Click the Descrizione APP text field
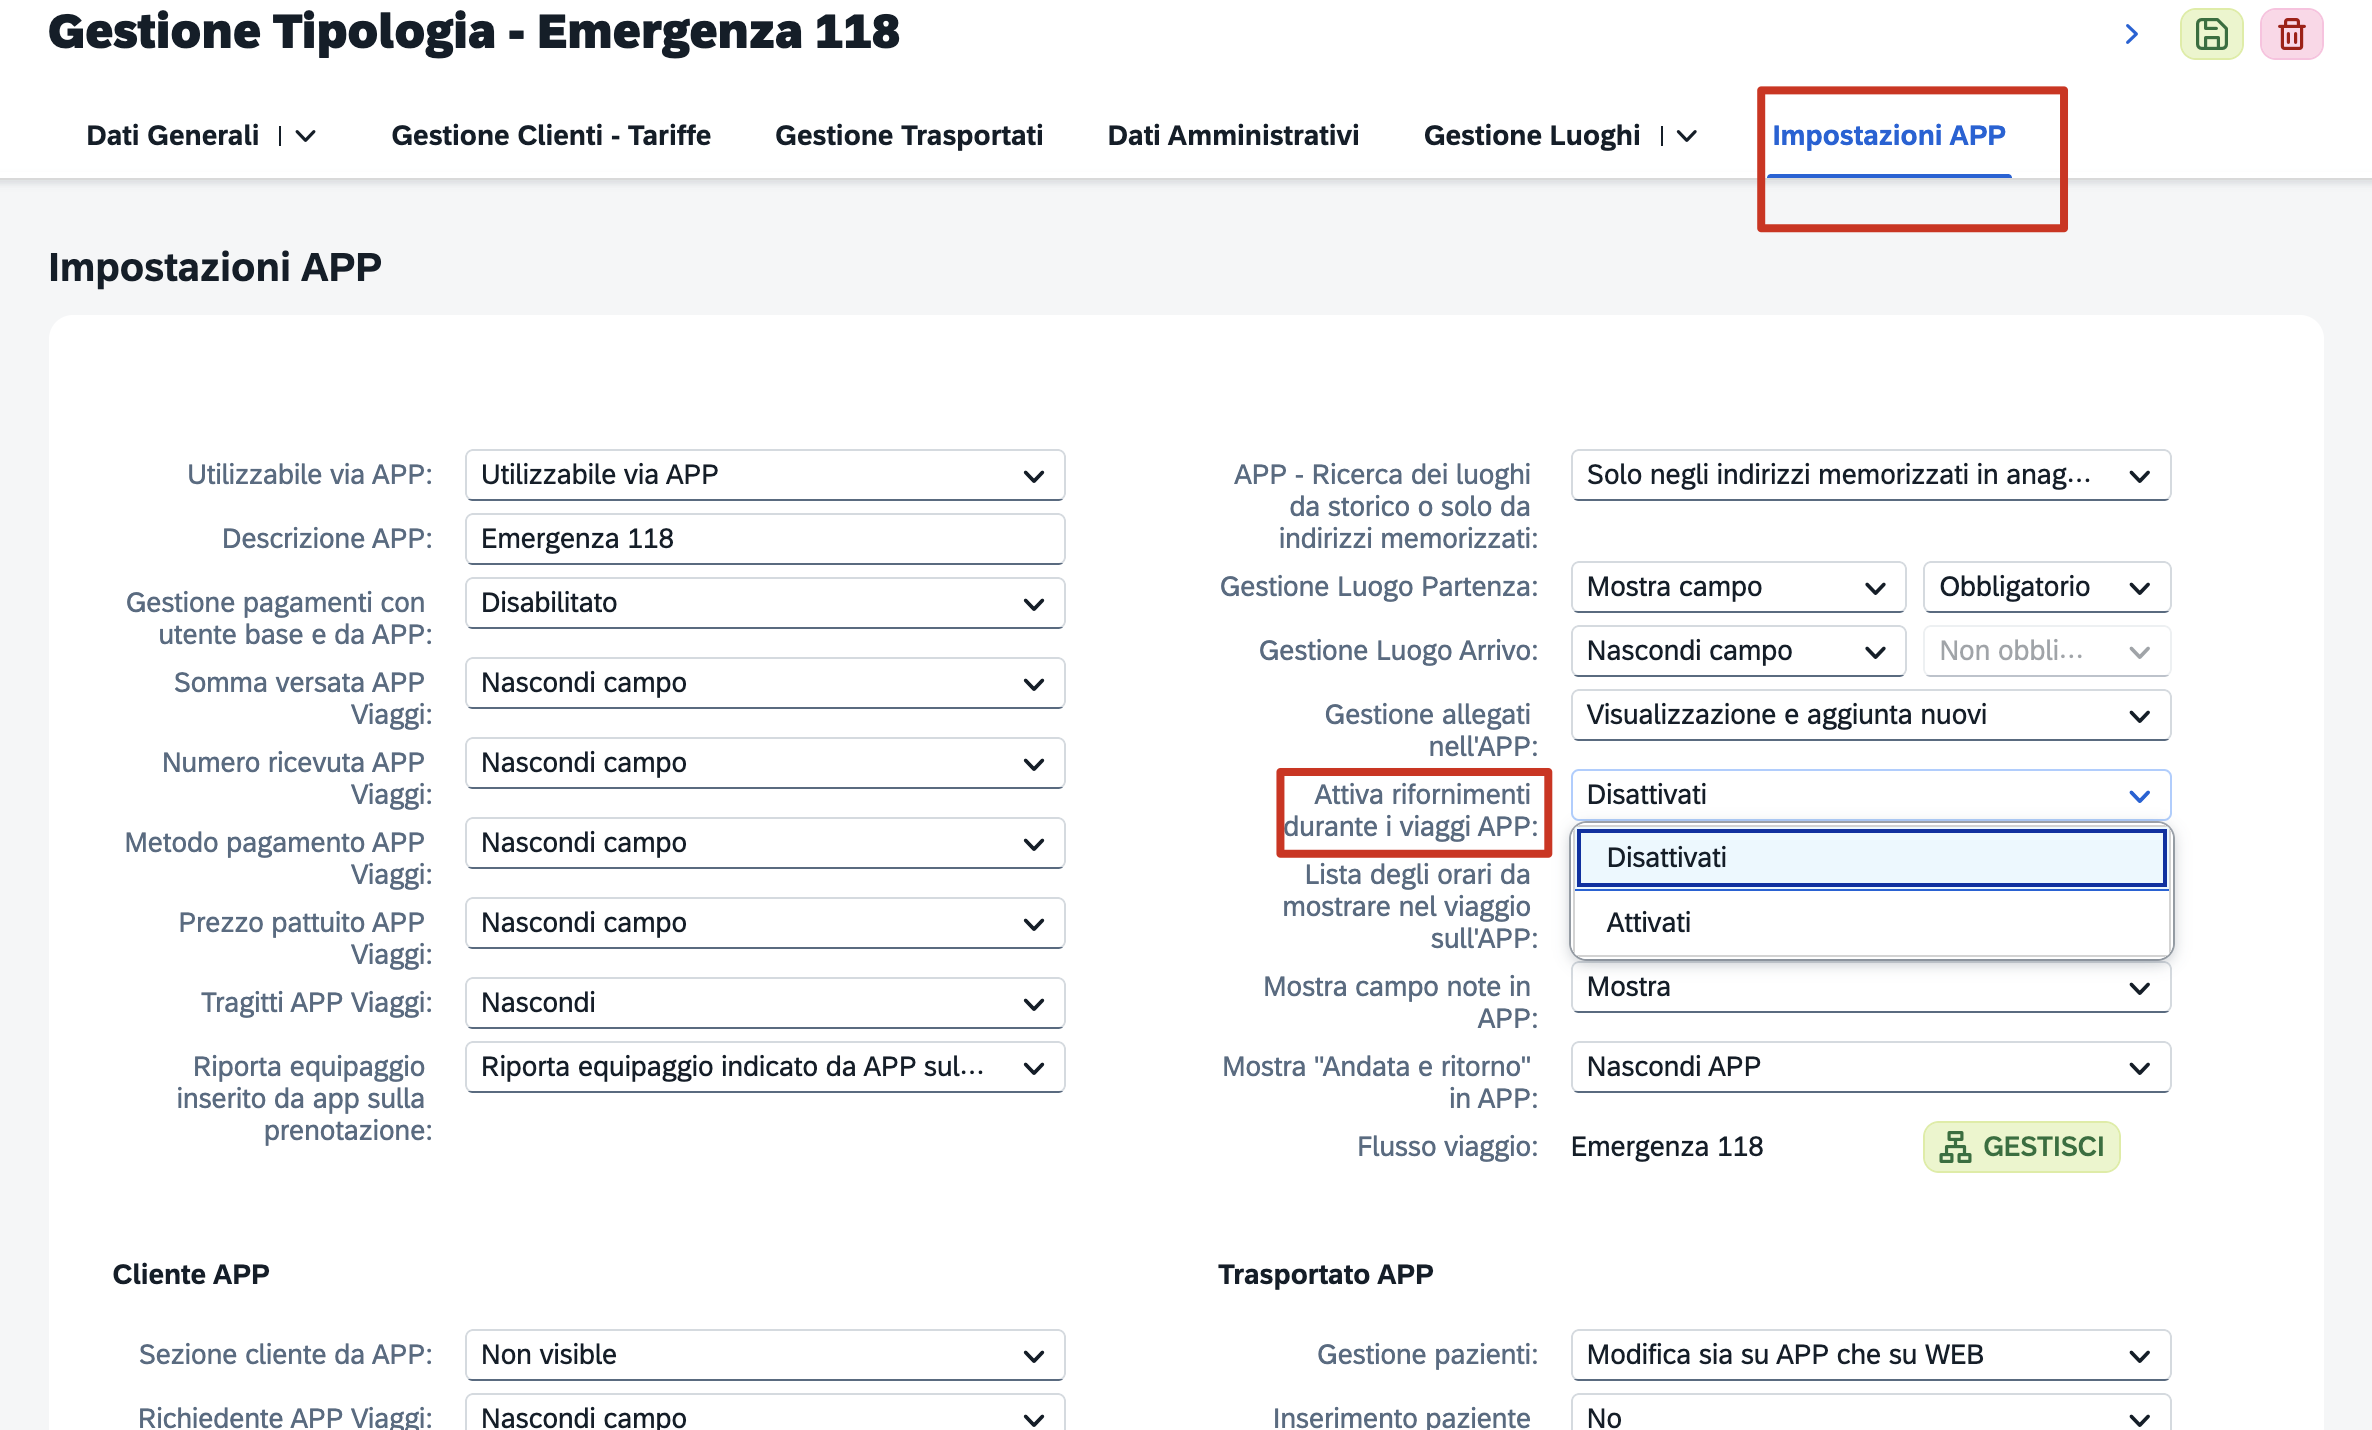This screenshot has height=1430, width=2372. [x=764, y=539]
